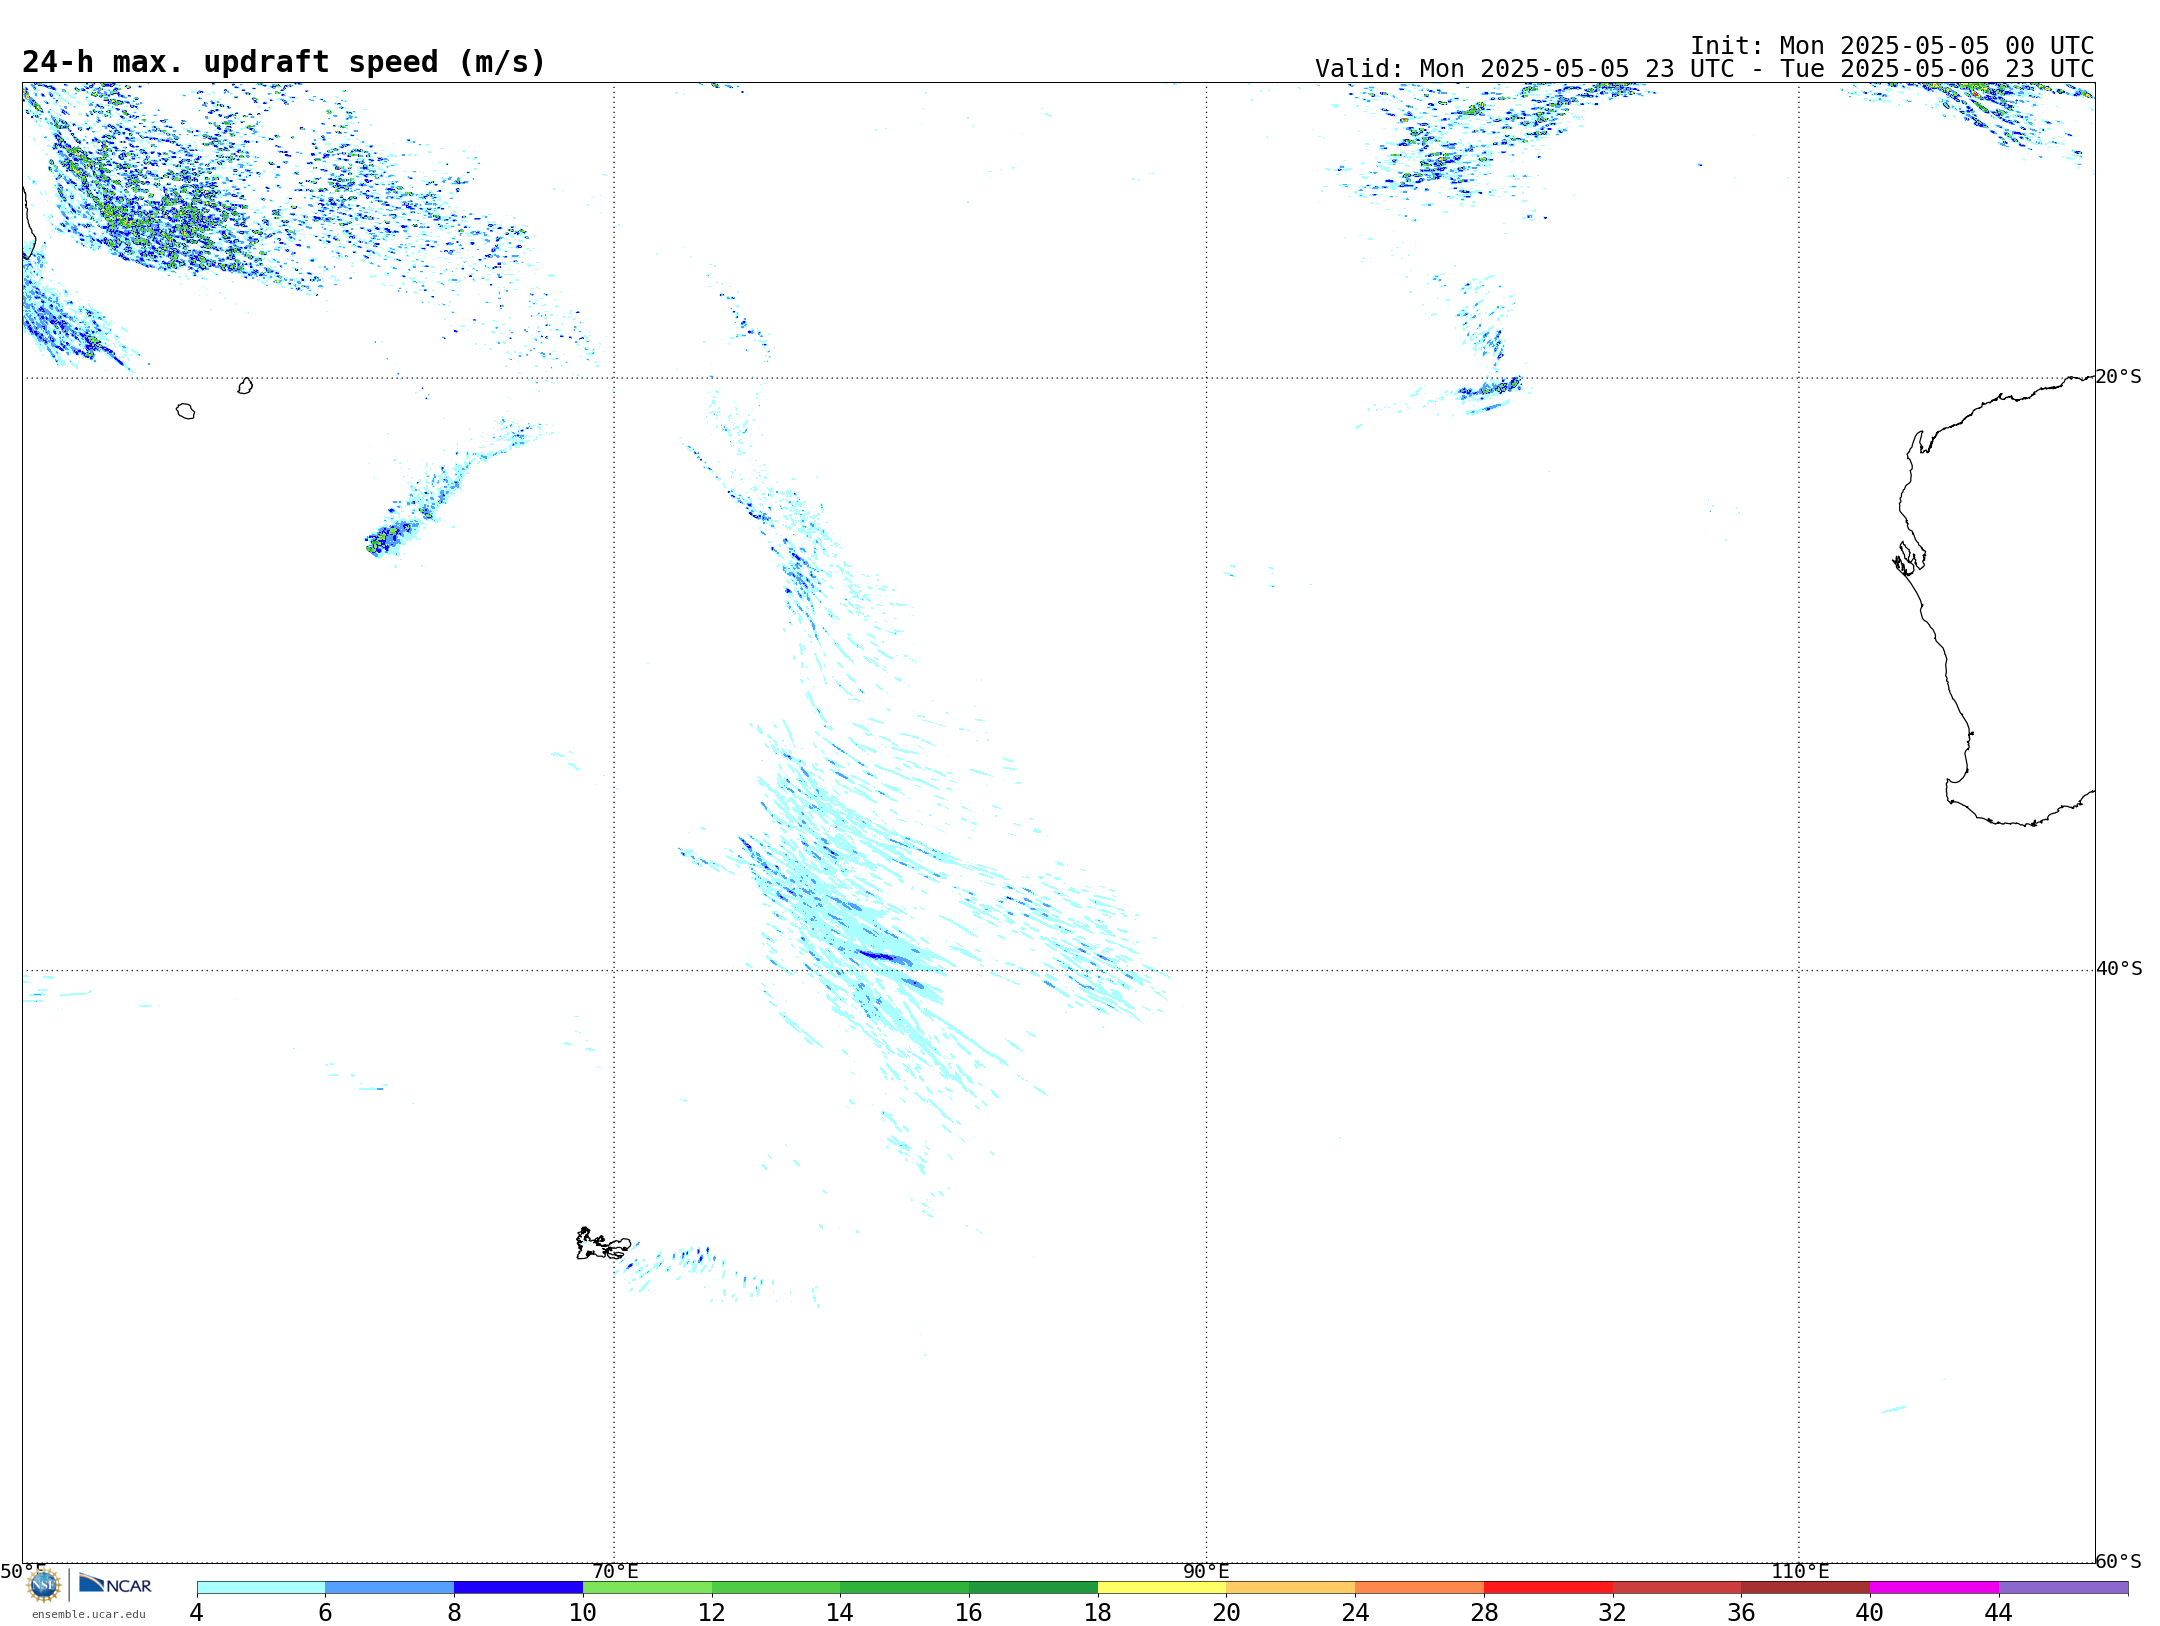Click the colorbar tick label 36

(x=1742, y=1612)
